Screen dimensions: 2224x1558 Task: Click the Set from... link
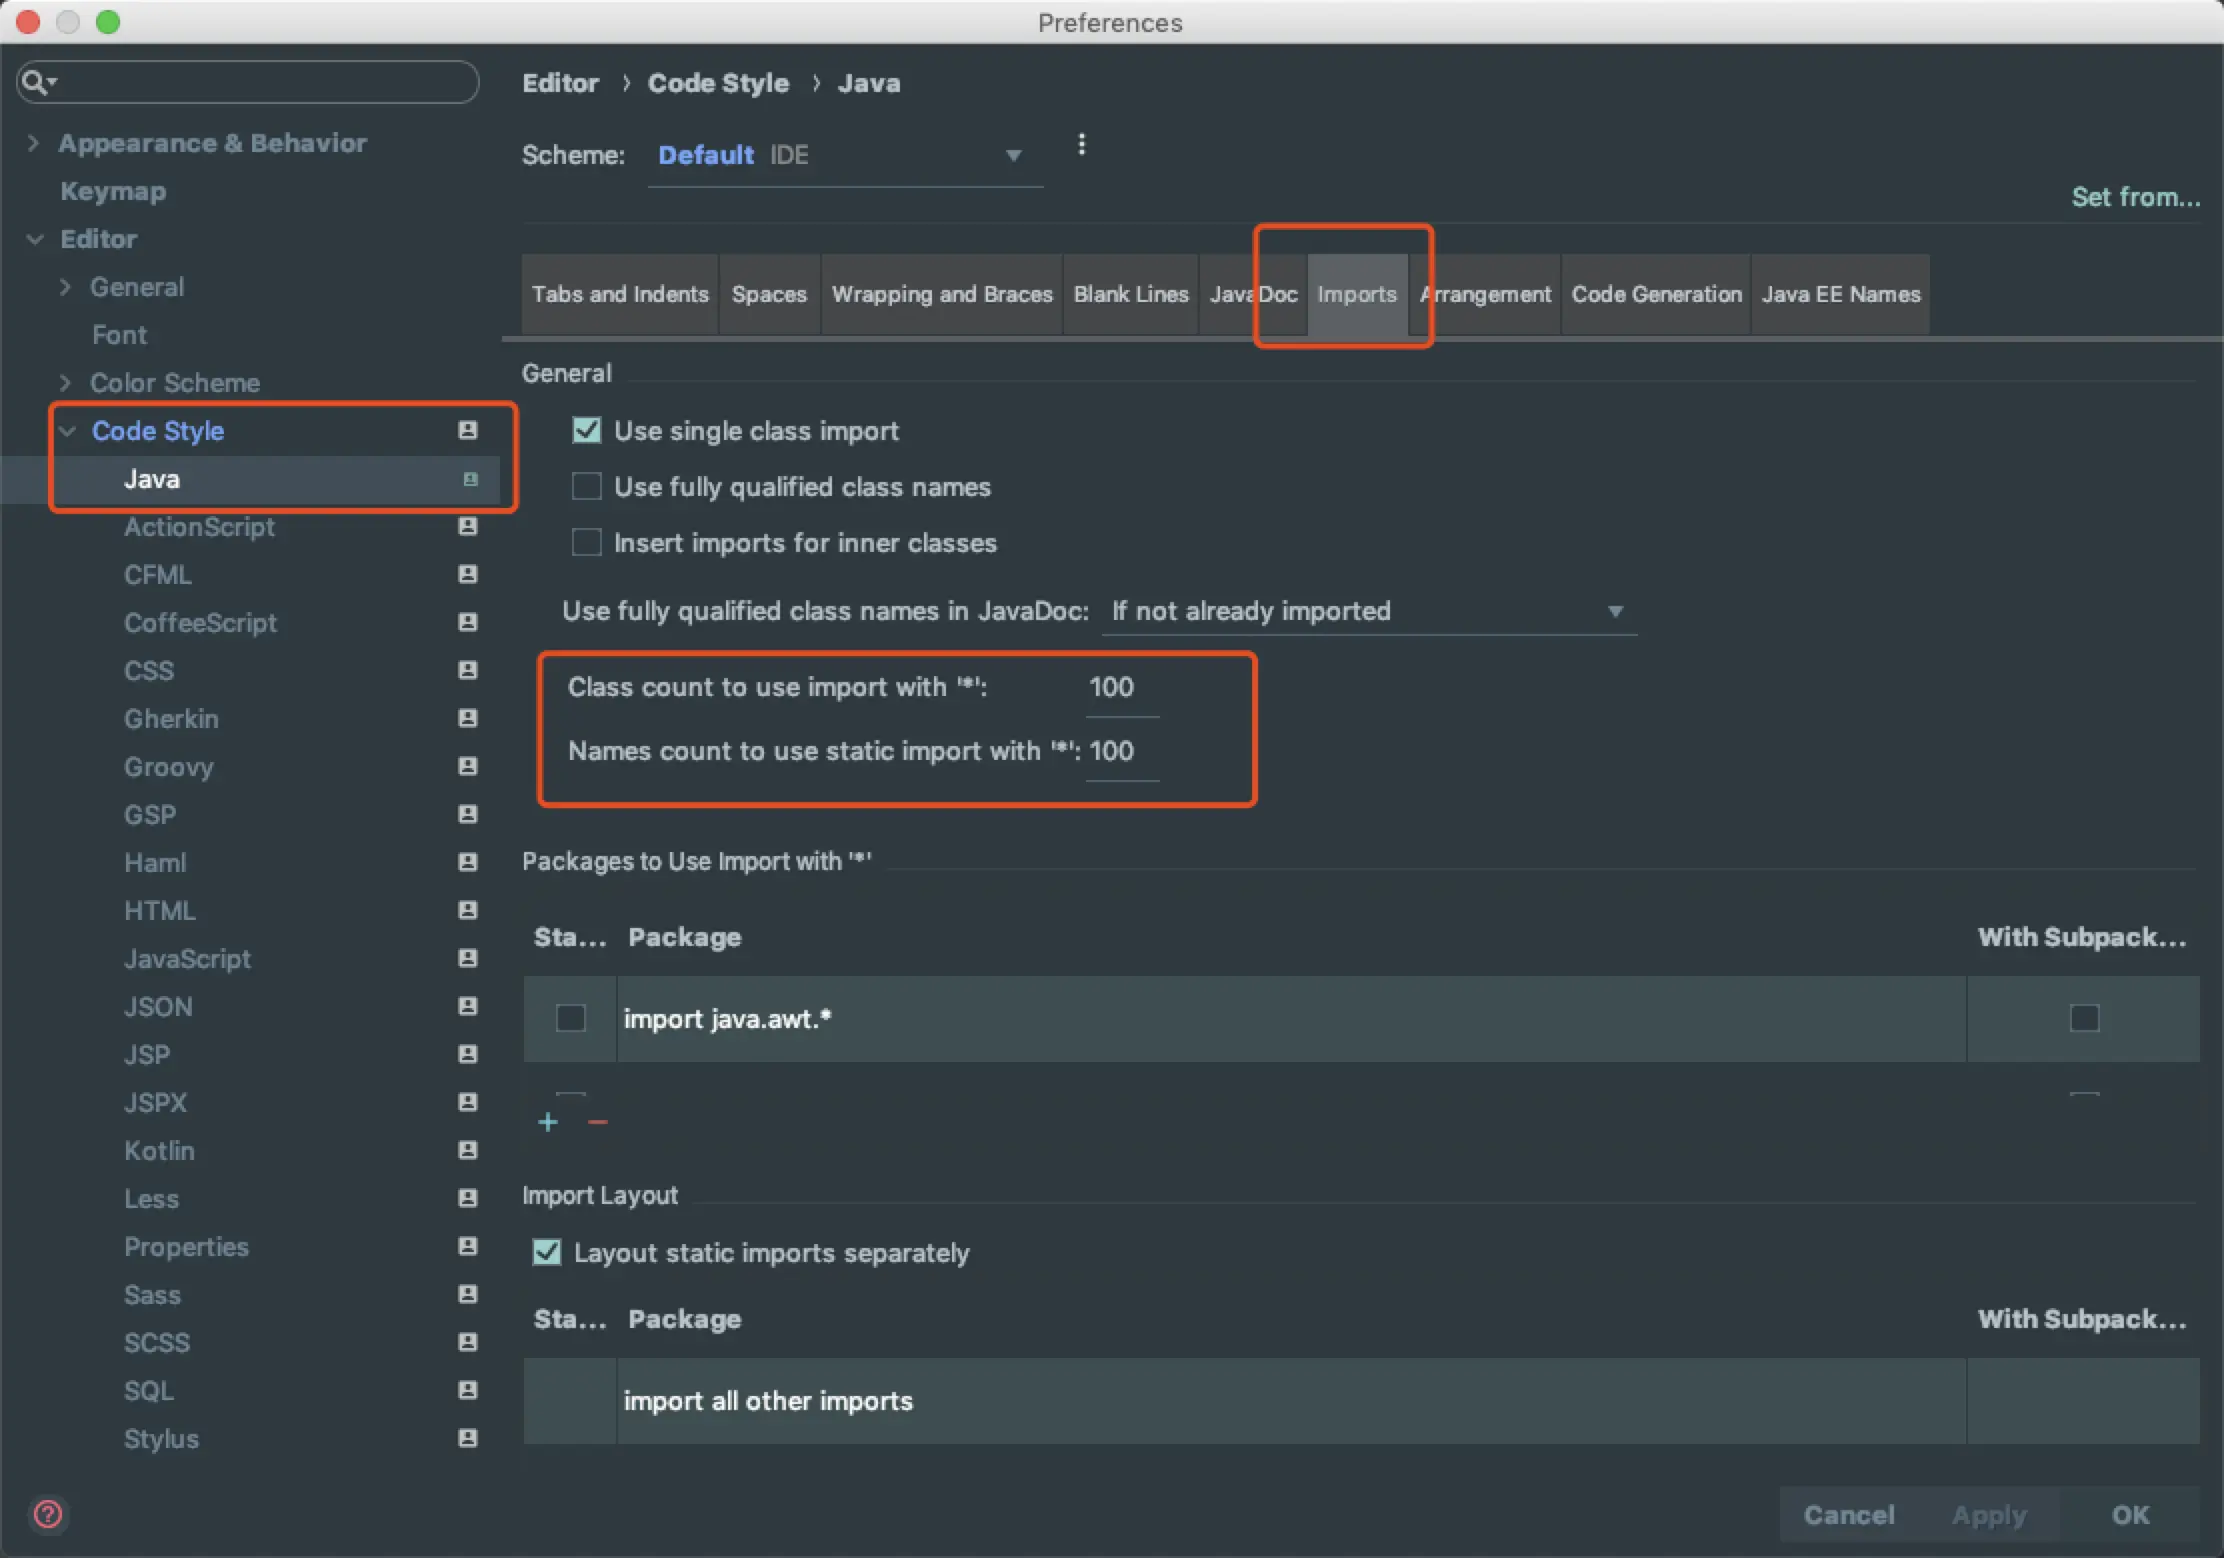point(2135,197)
